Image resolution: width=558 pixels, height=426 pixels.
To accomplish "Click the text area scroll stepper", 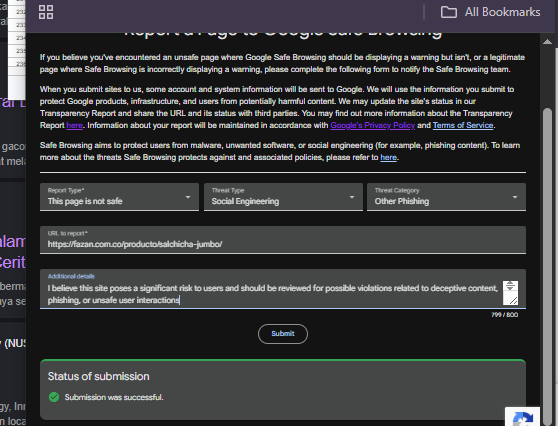I will 510,286.
